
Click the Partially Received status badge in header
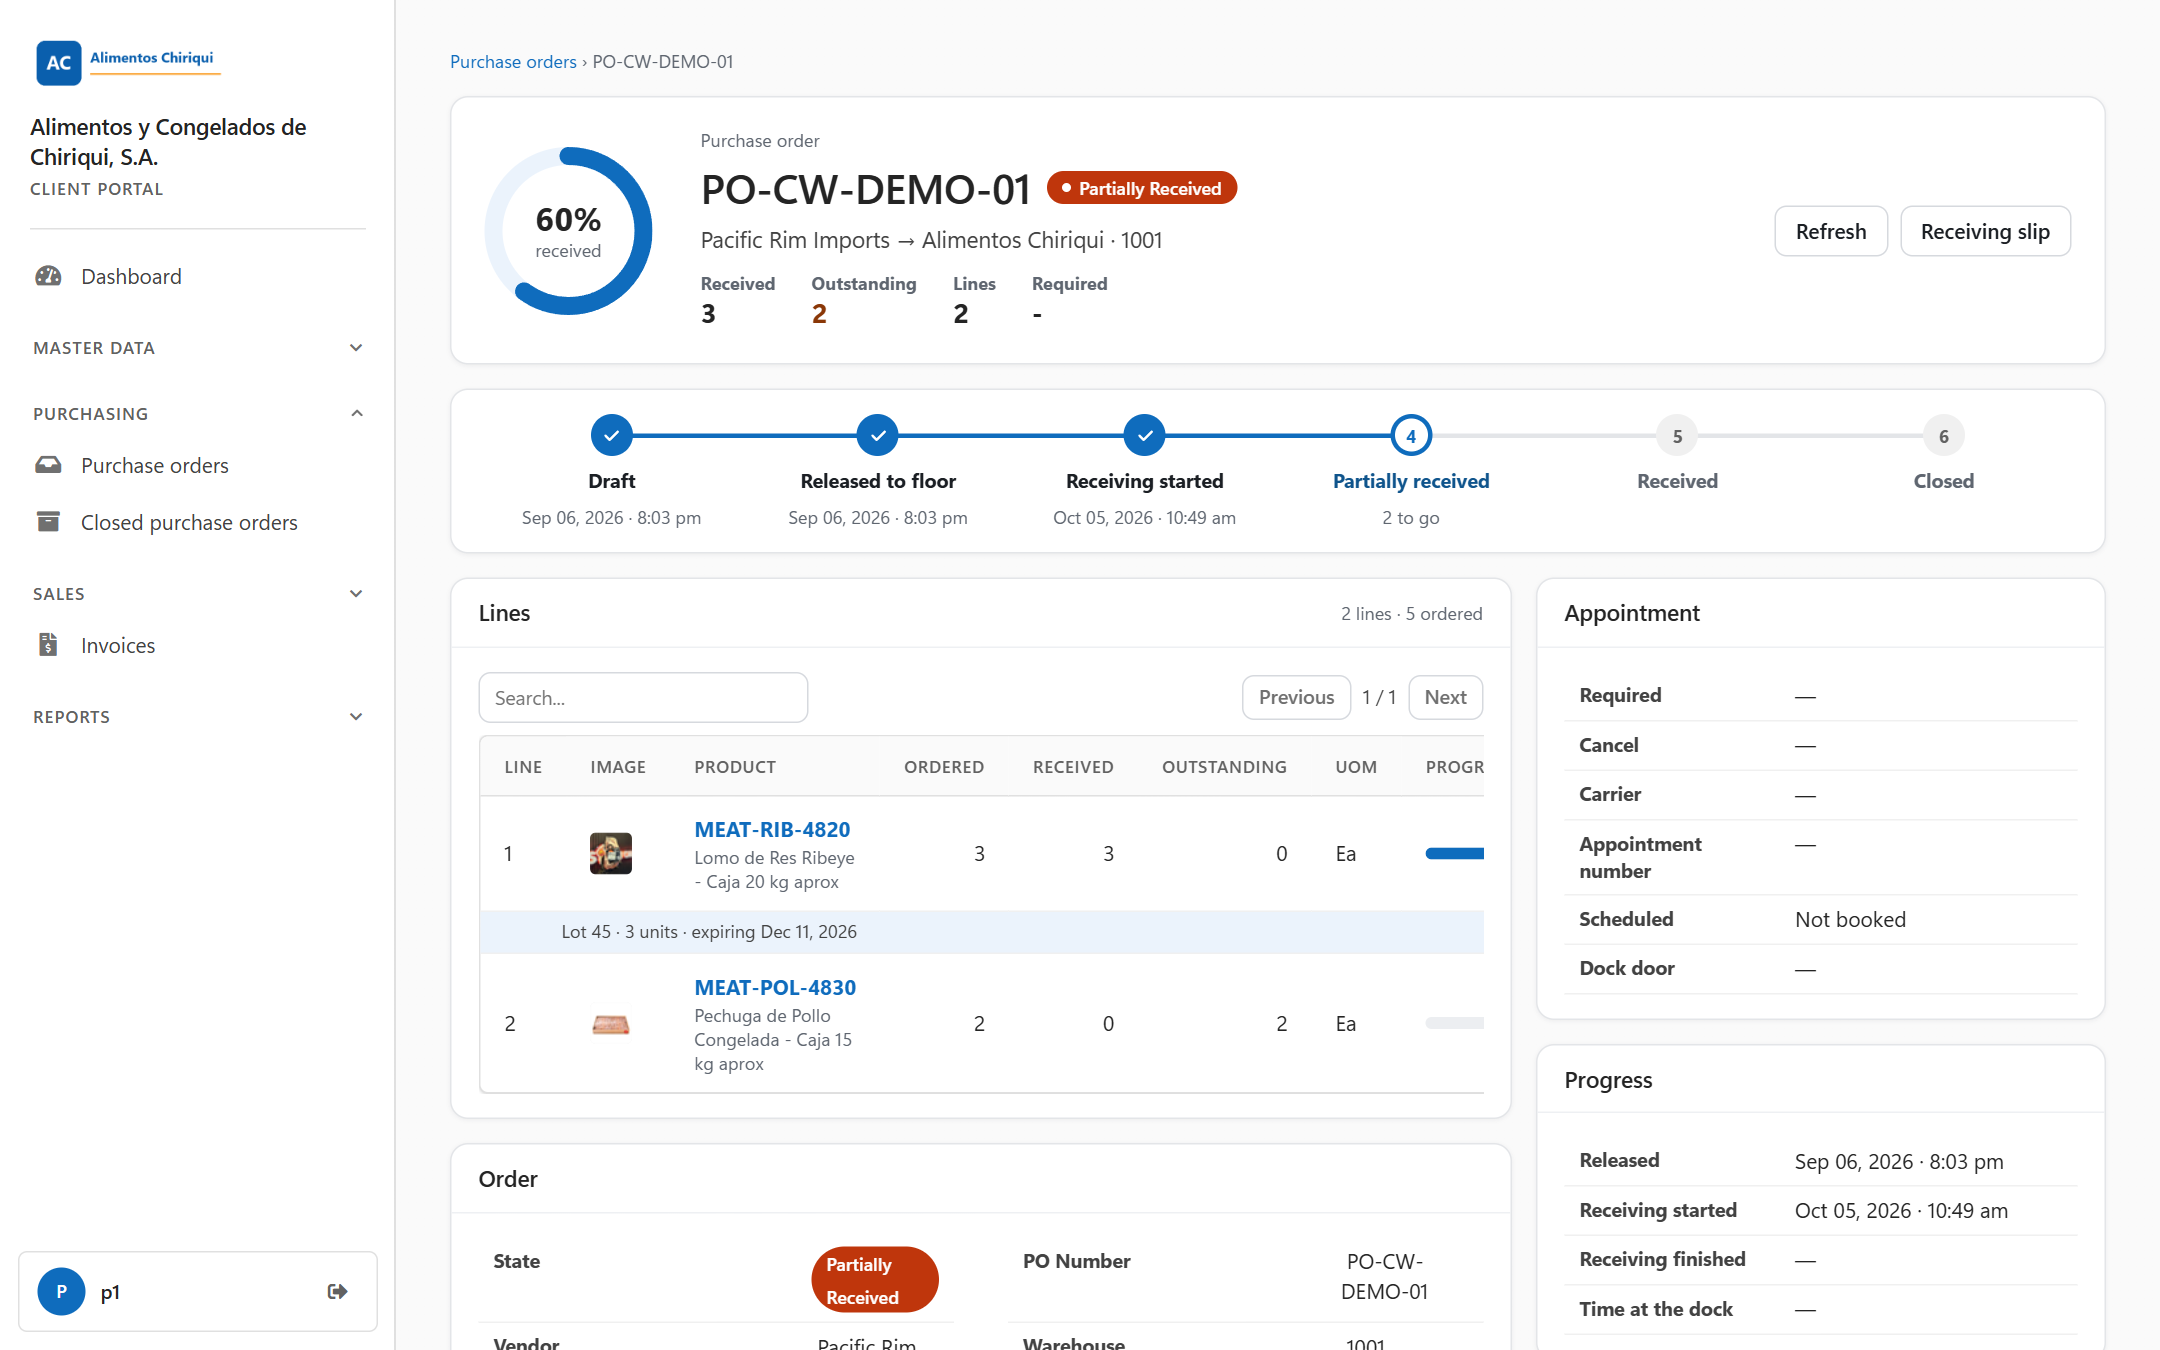pyautogui.click(x=1141, y=188)
